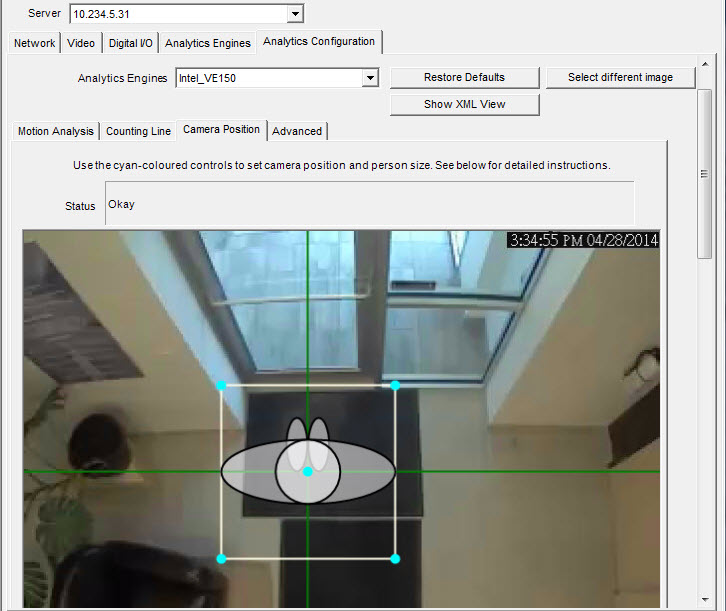
Task: Click the scrollbar down arrow
Action: [x=705, y=599]
